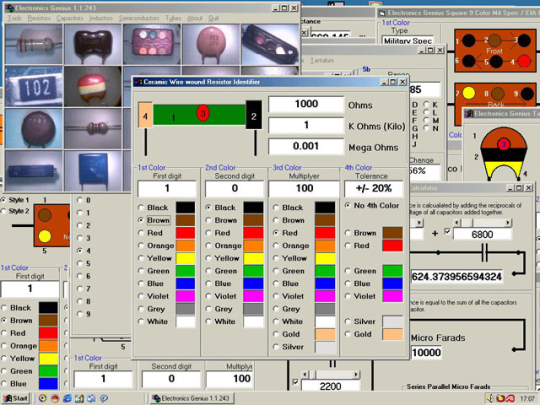Click the blue swatch in 3rd Color
Image resolution: width=540 pixels, height=405 pixels.
(x=325, y=284)
